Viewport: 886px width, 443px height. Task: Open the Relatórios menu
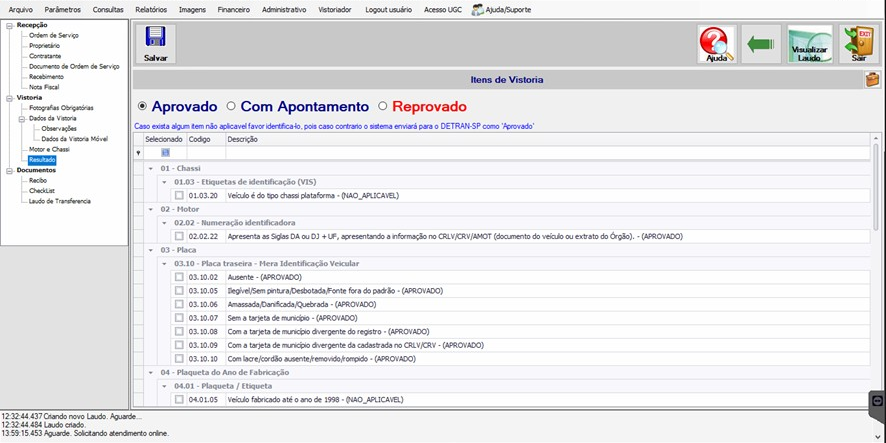click(x=151, y=10)
